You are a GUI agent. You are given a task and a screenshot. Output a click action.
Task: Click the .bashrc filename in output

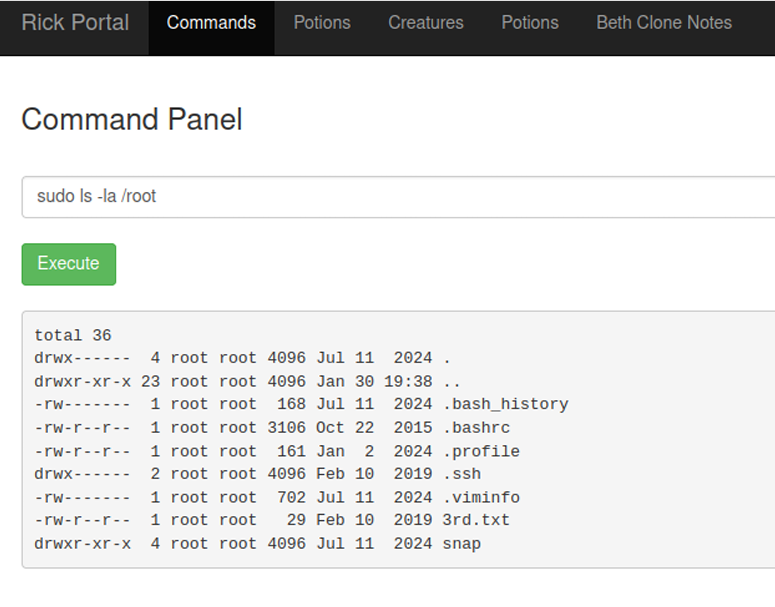(476, 428)
